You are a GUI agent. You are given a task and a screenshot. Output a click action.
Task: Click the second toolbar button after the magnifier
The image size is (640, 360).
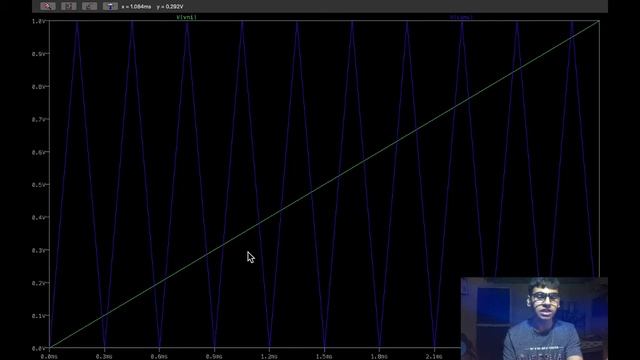[x=69, y=6]
